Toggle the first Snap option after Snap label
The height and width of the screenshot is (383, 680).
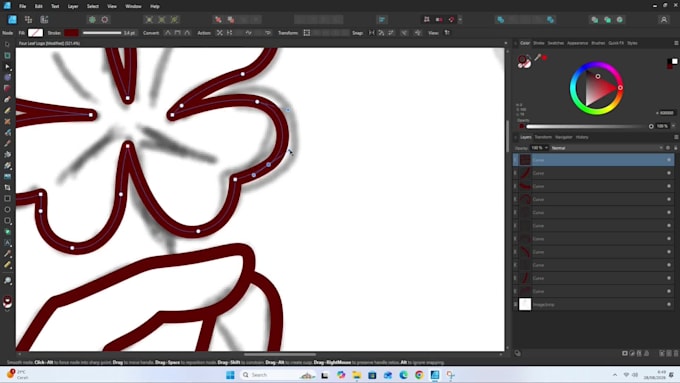(372, 33)
